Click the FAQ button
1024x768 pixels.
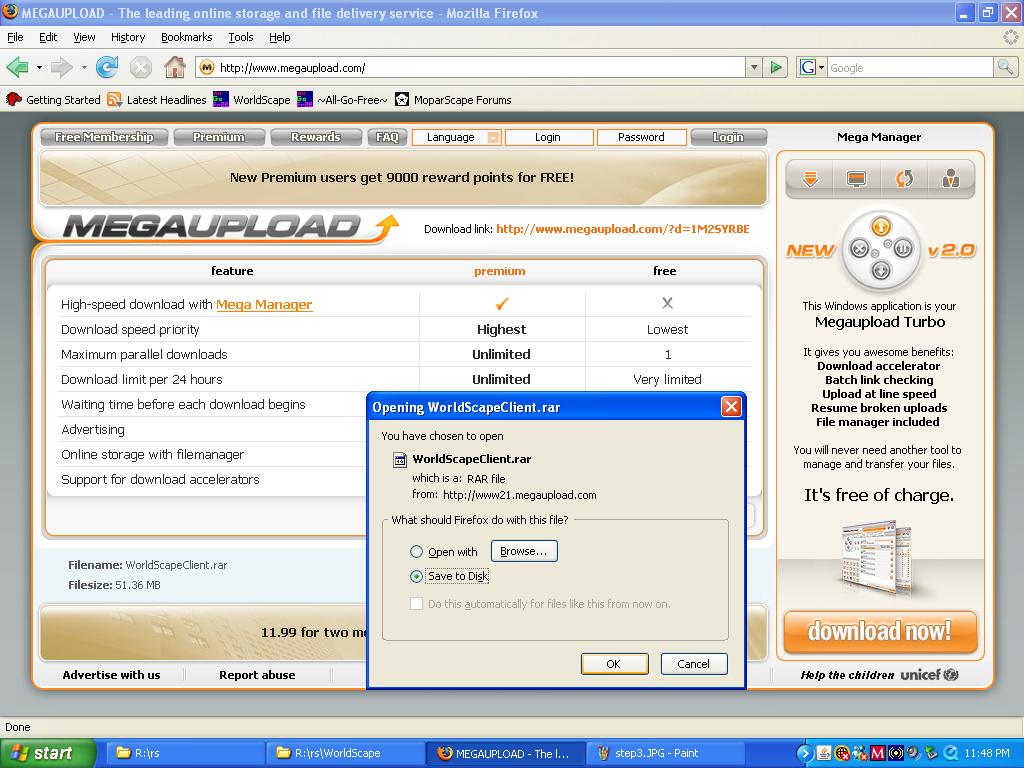click(x=387, y=137)
